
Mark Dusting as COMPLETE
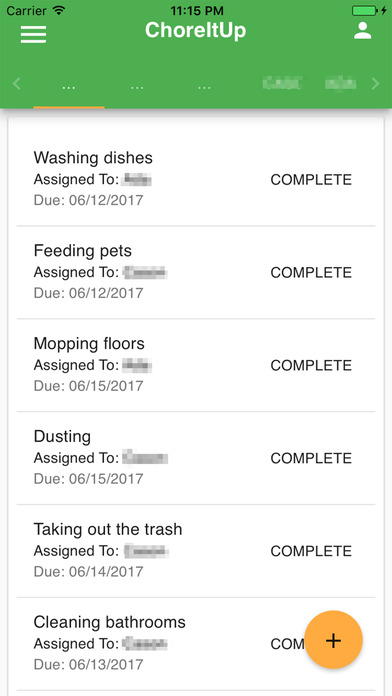coord(311,458)
